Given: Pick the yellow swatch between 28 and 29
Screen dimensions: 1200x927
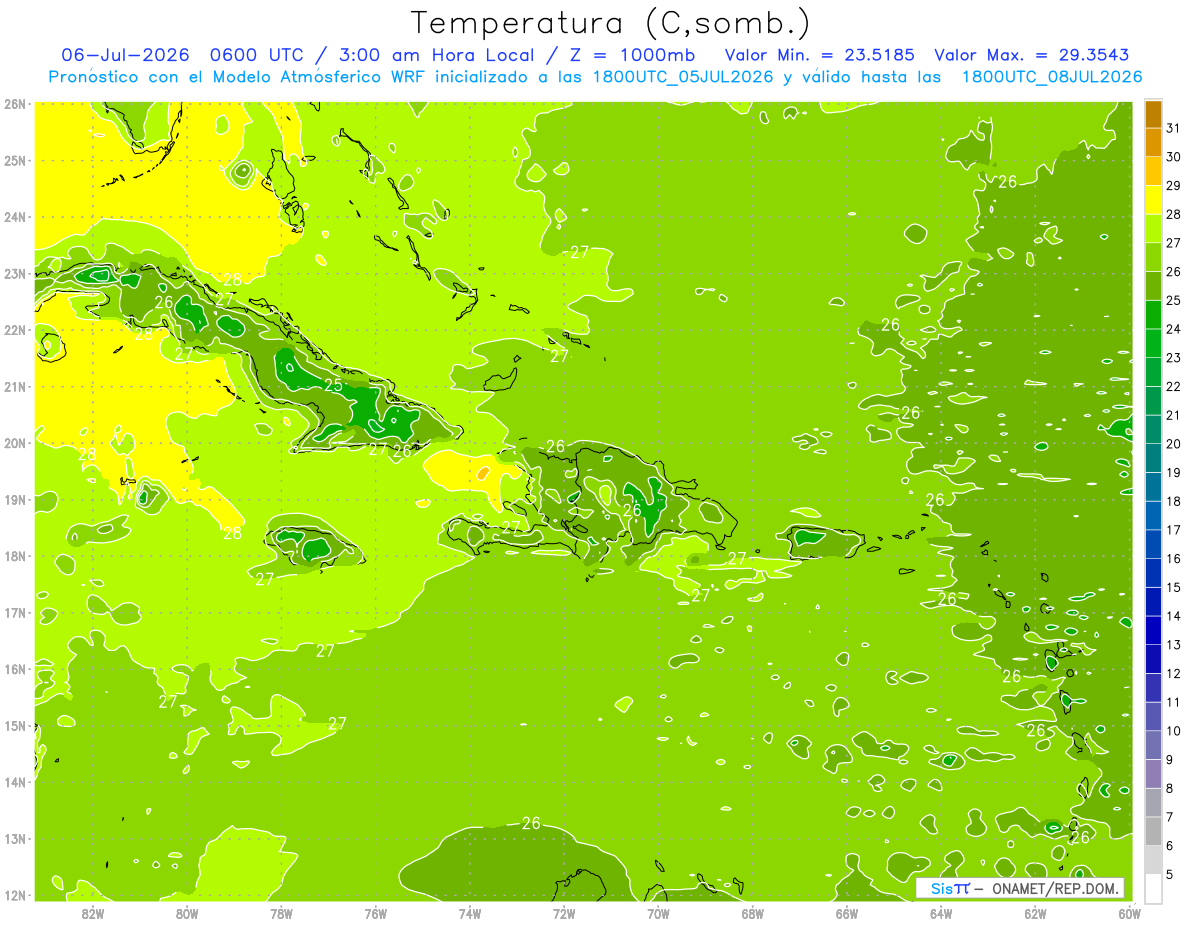Looking at the screenshot, I should pos(1153,200).
